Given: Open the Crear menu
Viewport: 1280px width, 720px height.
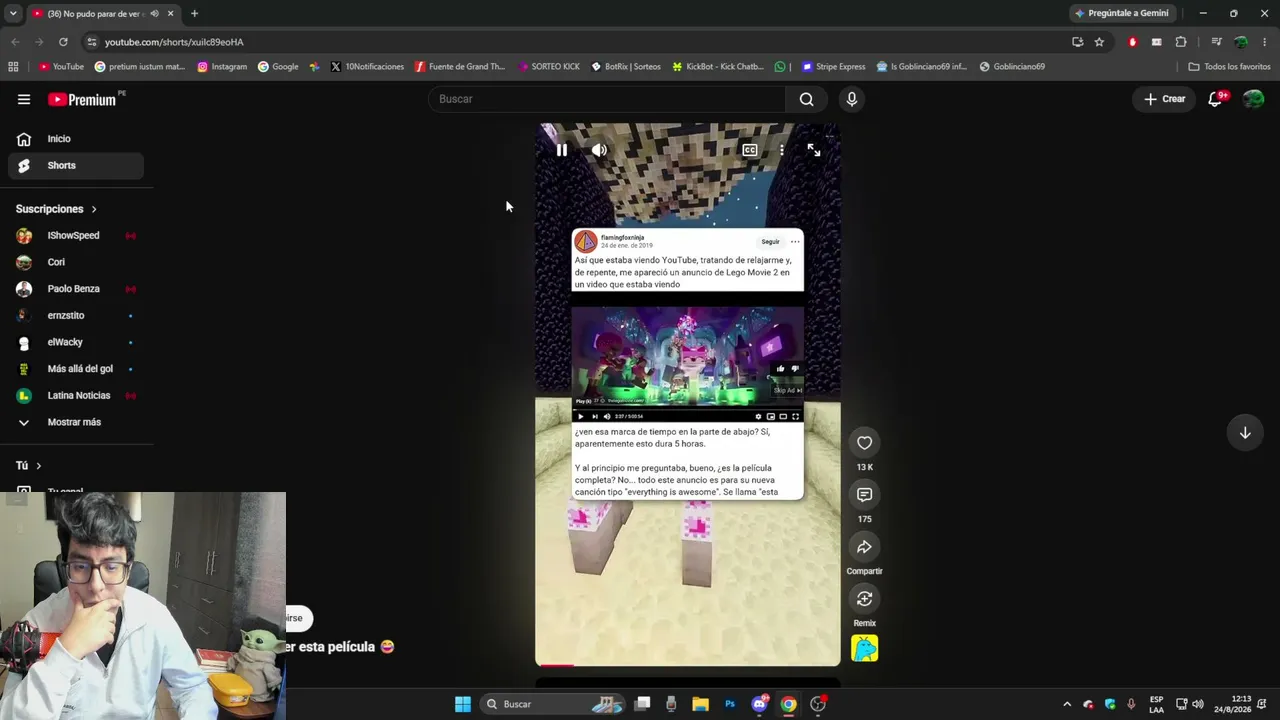Looking at the screenshot, I should pyautogui.click(x=1165, y=99).
